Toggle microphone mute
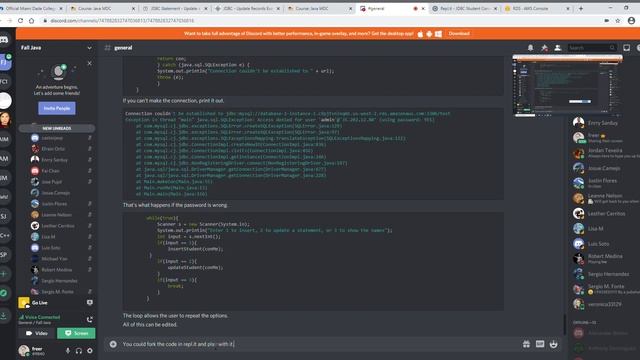The width and height of the screenshot is (640, 360). click(68, 350)
